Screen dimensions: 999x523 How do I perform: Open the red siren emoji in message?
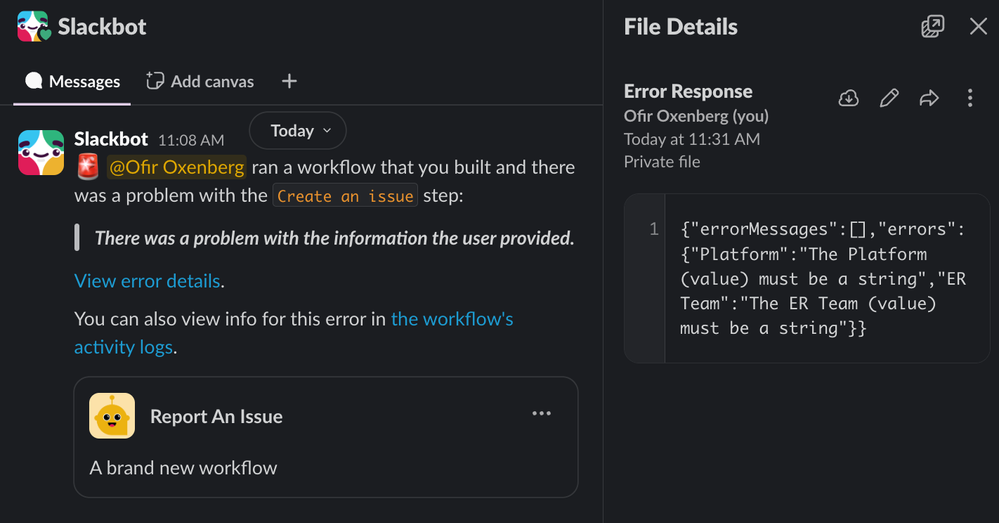tap(88, 167)
